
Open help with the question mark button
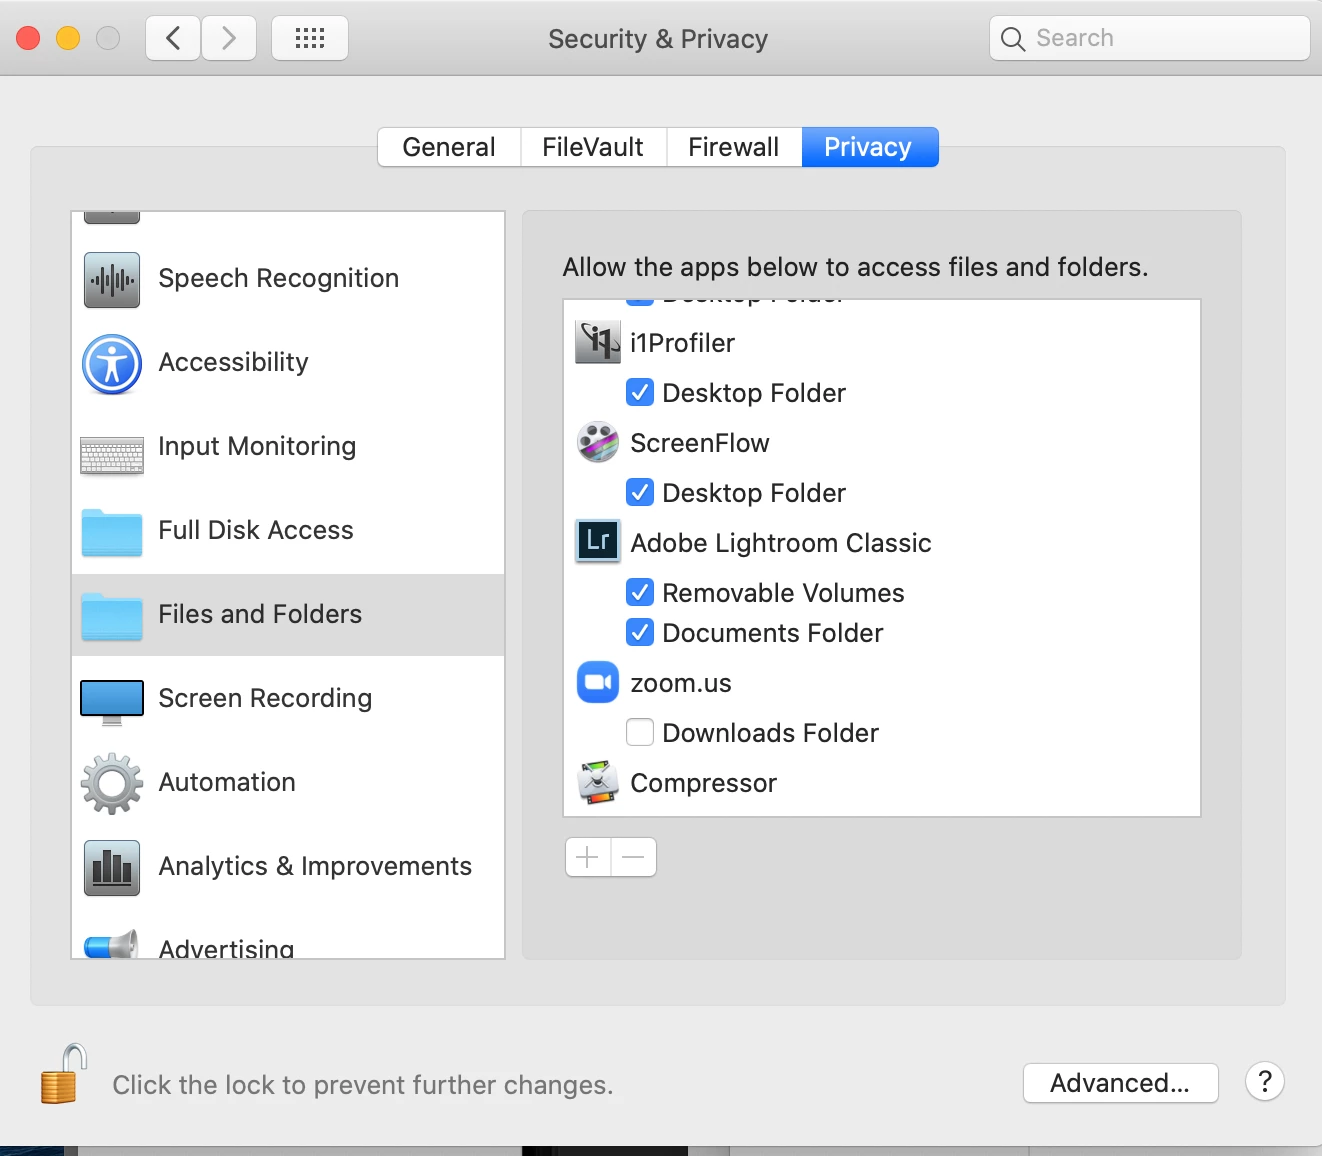pos(1265,1081)
